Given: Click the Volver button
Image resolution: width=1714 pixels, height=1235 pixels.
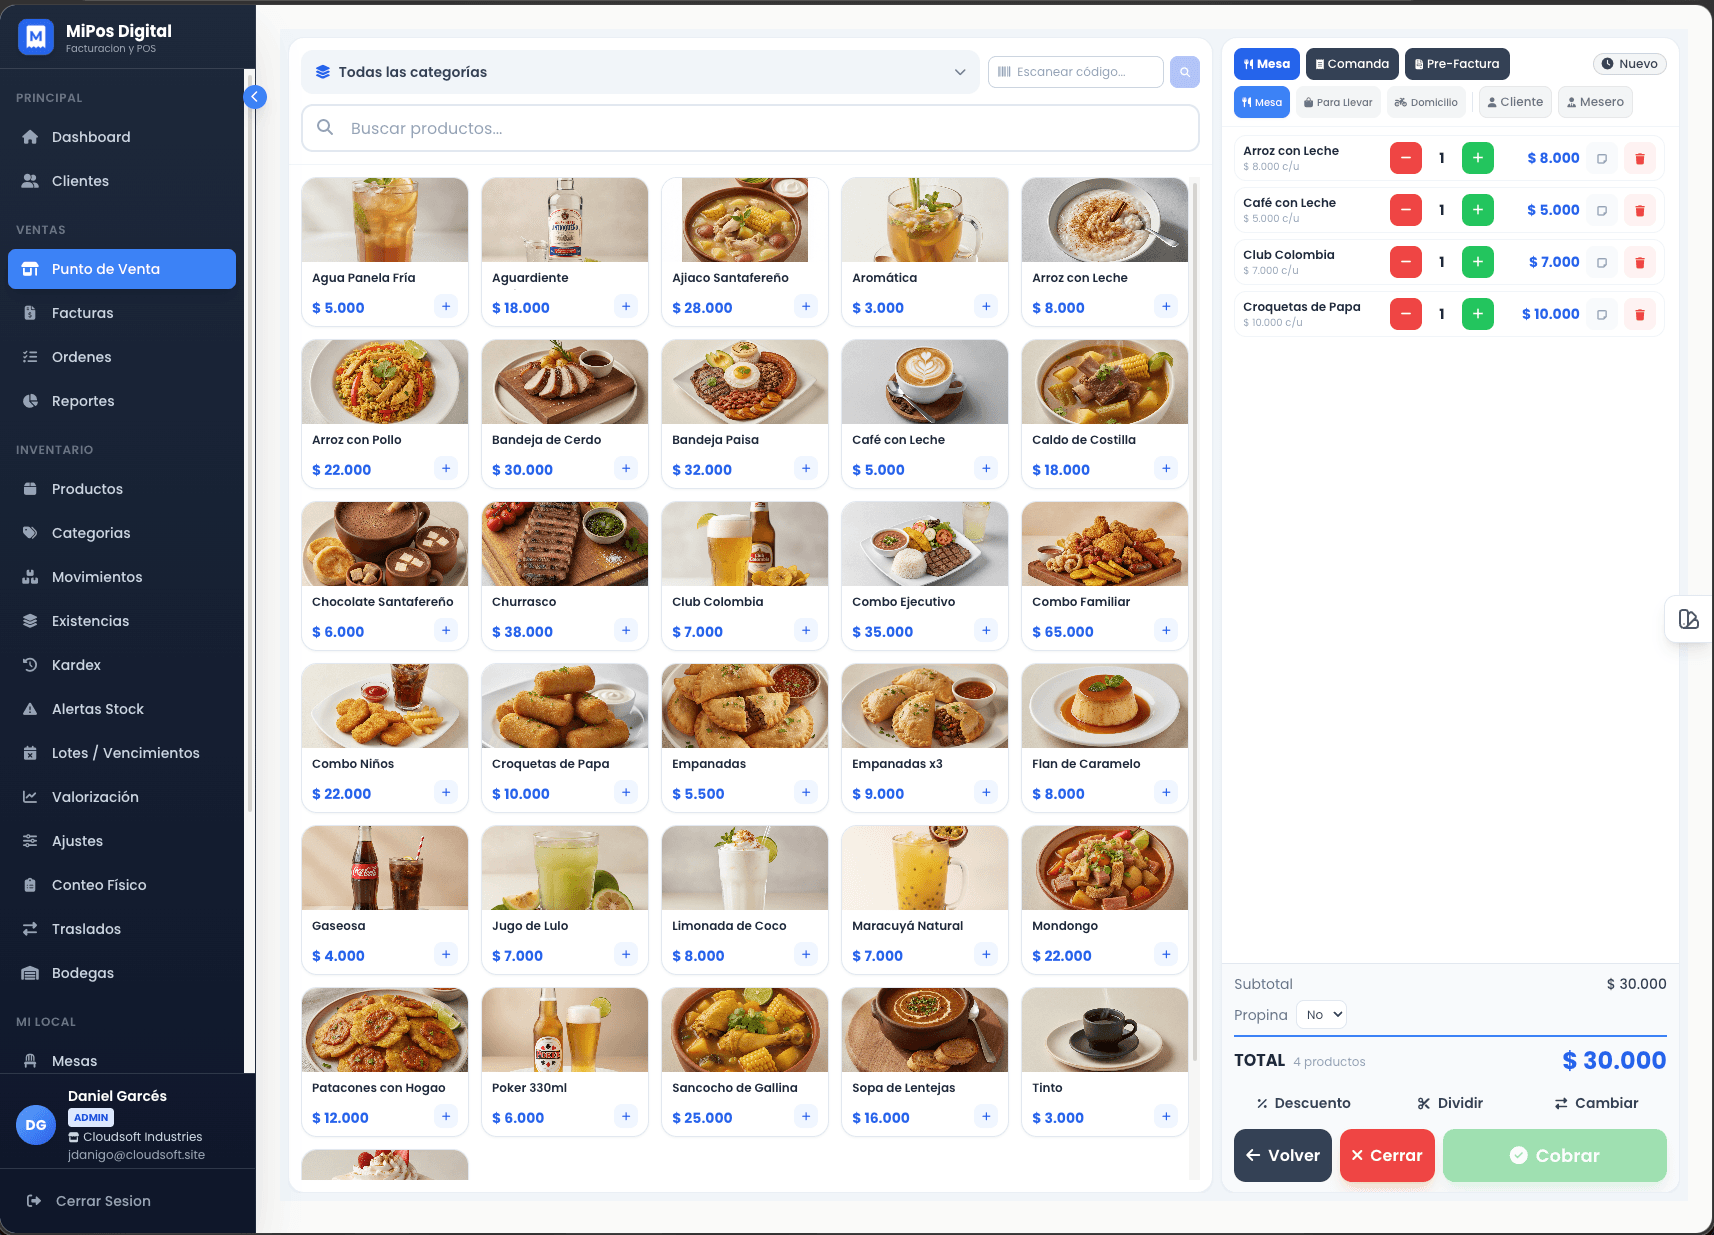Looking at the screenshot, I should (1283, 1155).
